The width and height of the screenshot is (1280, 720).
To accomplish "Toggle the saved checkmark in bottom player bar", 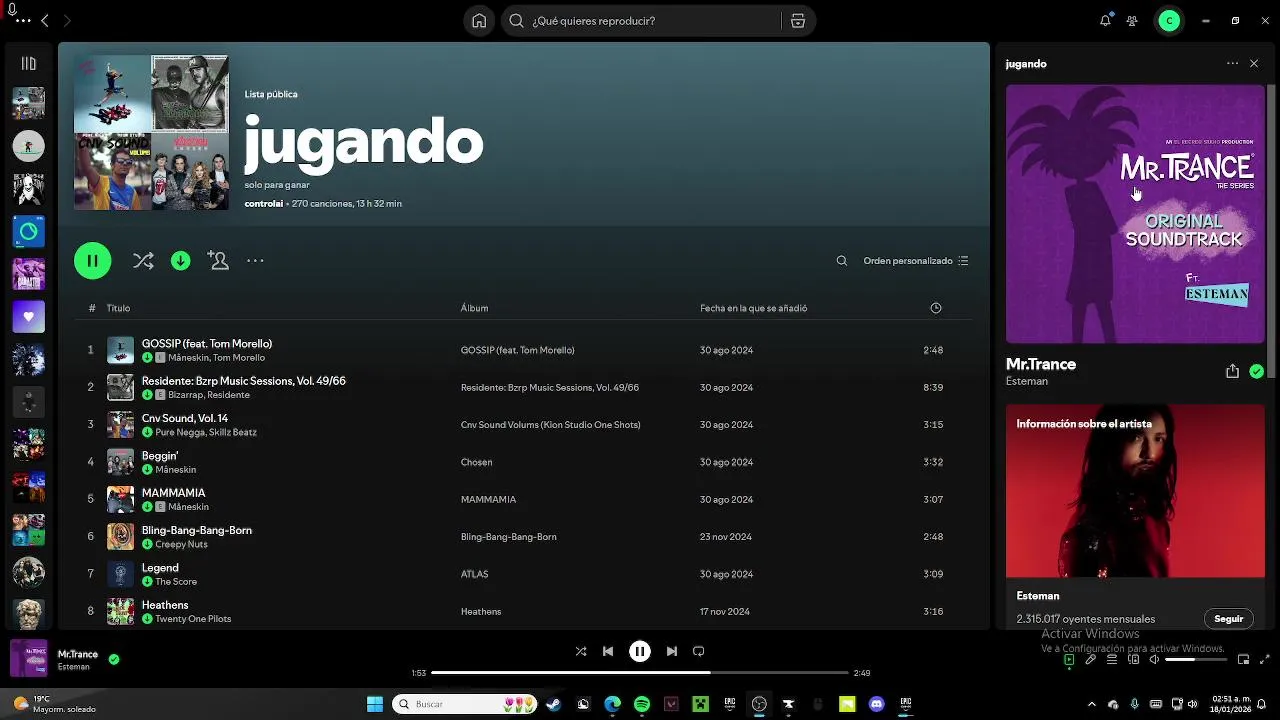I will (114, 659).
